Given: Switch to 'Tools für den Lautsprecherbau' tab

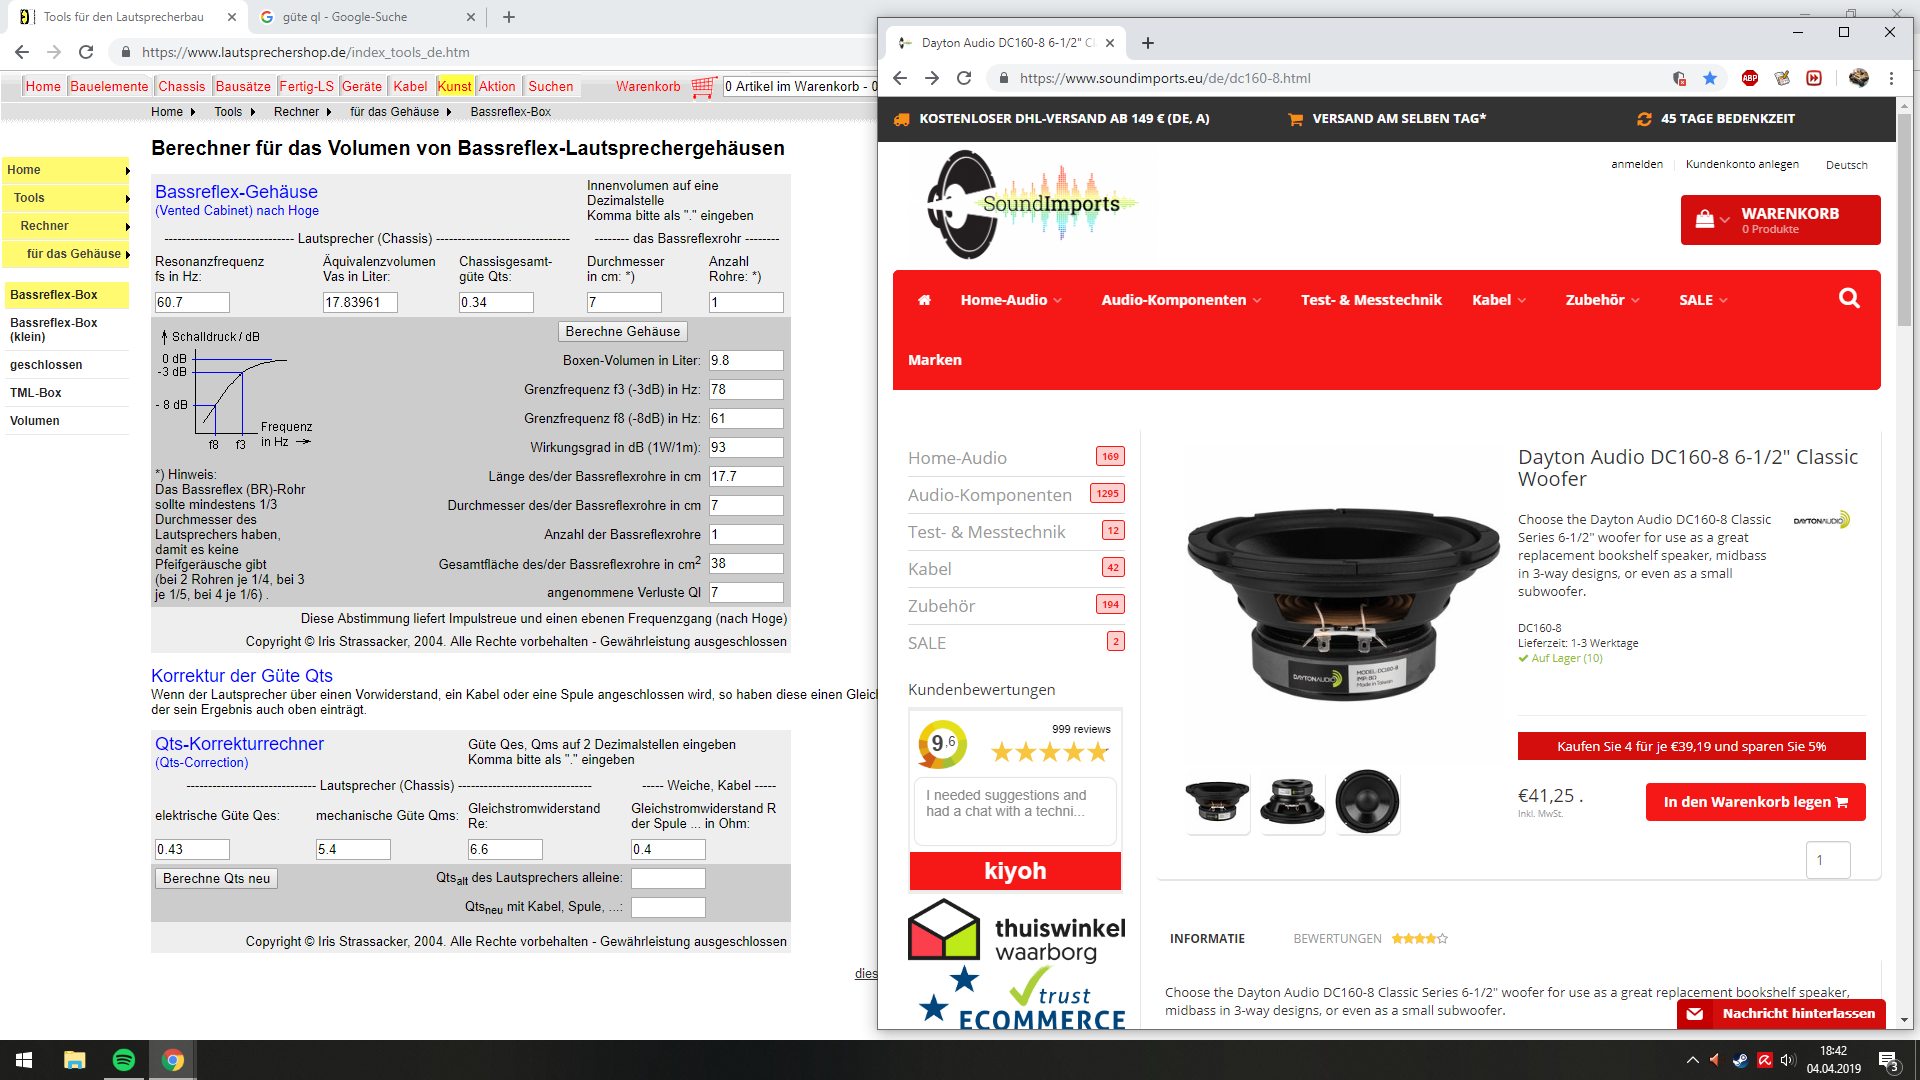Looking at the screenshot, I should coord(124,17).
